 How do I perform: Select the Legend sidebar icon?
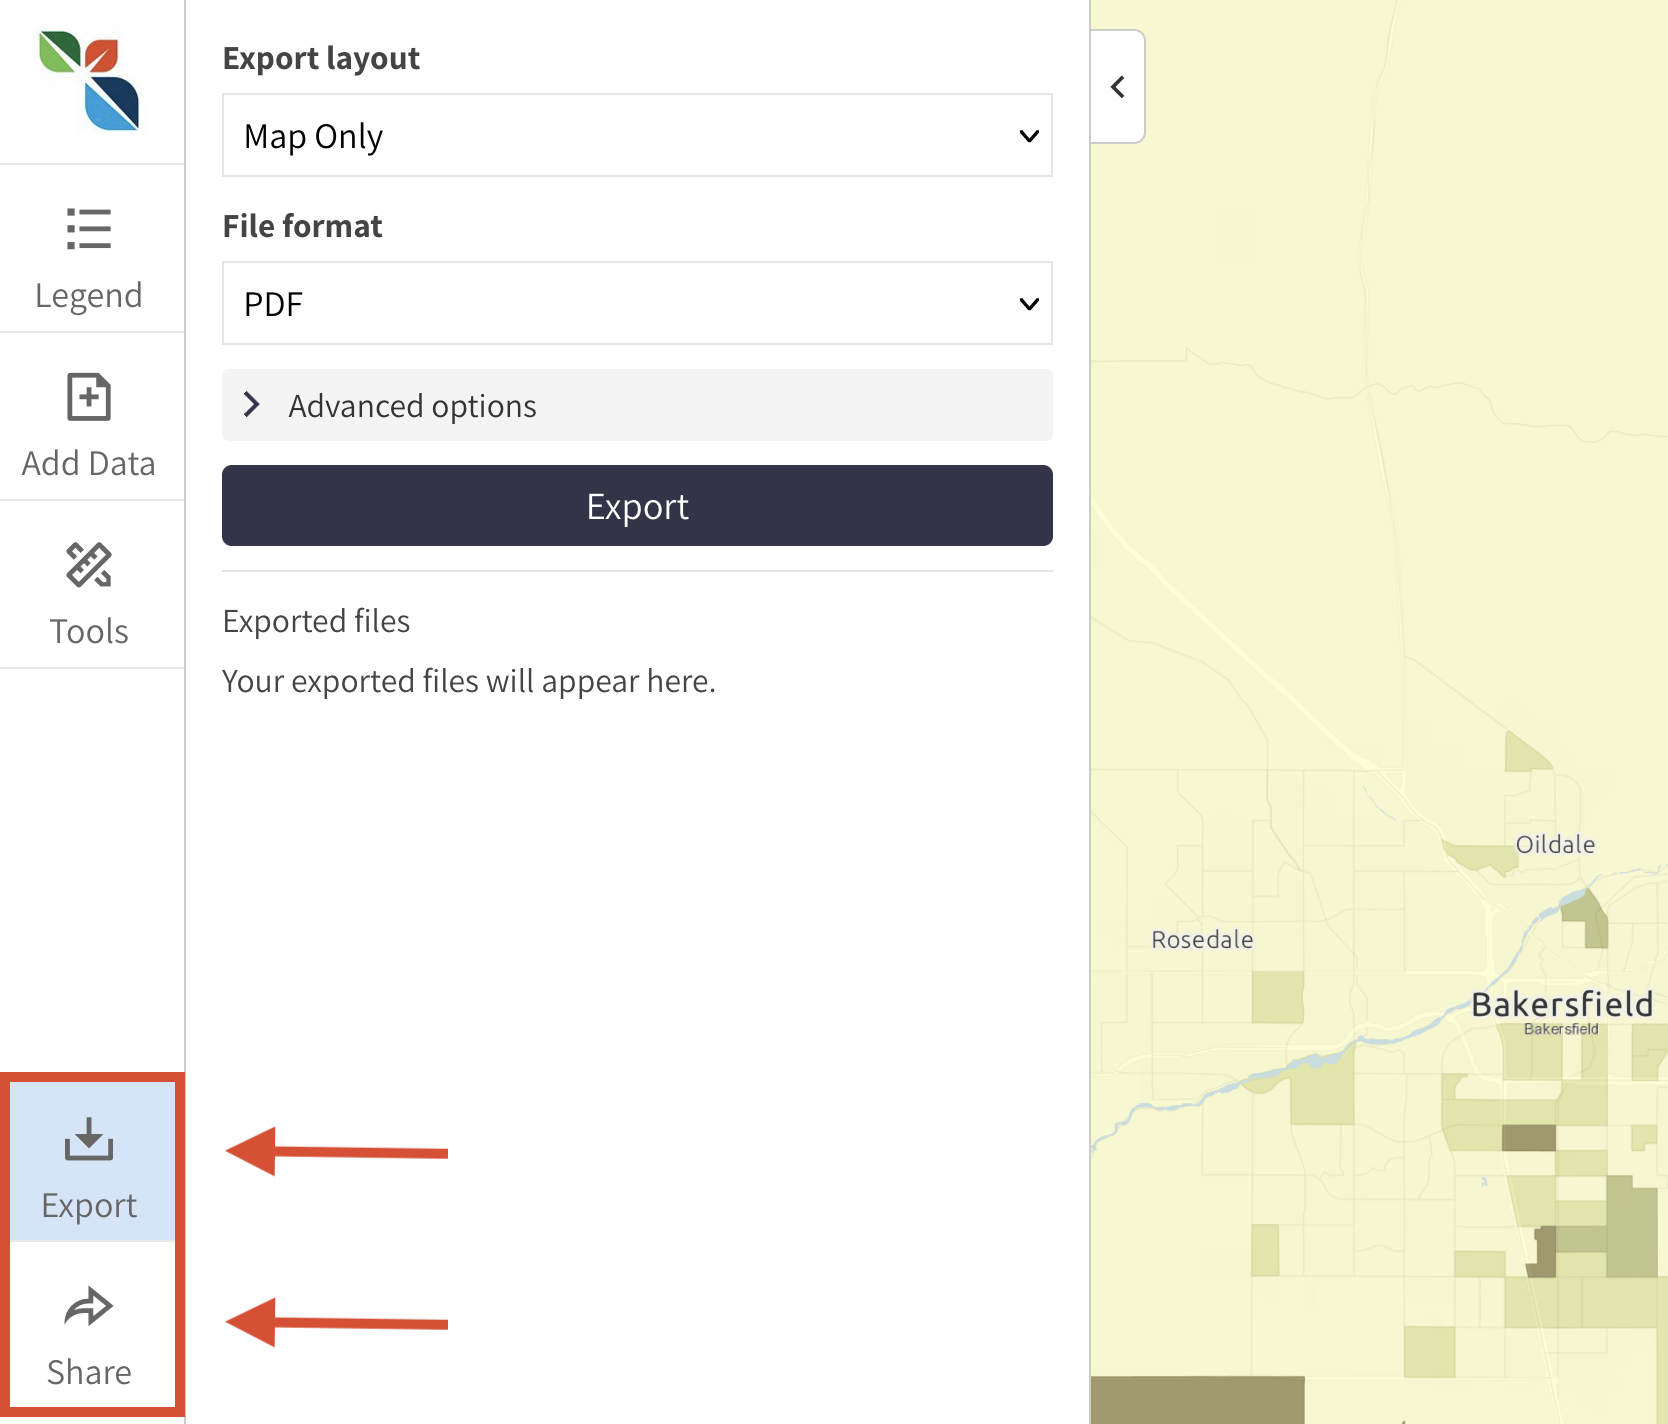pos(89,248)
